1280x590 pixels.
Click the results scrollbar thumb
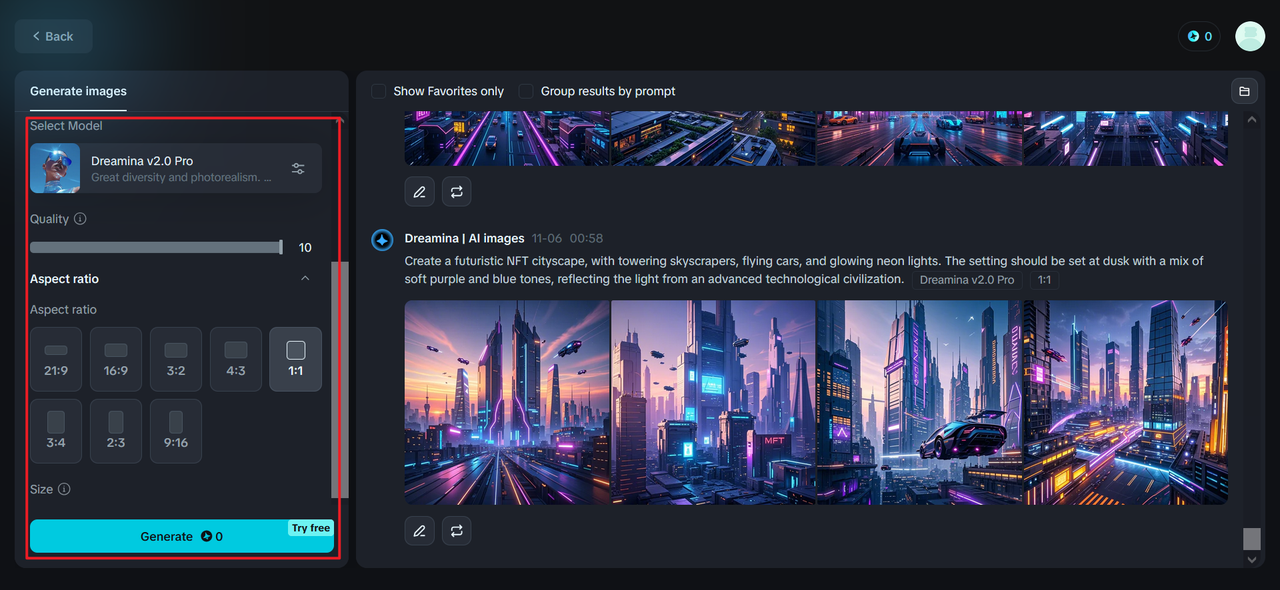[1252, 539]
